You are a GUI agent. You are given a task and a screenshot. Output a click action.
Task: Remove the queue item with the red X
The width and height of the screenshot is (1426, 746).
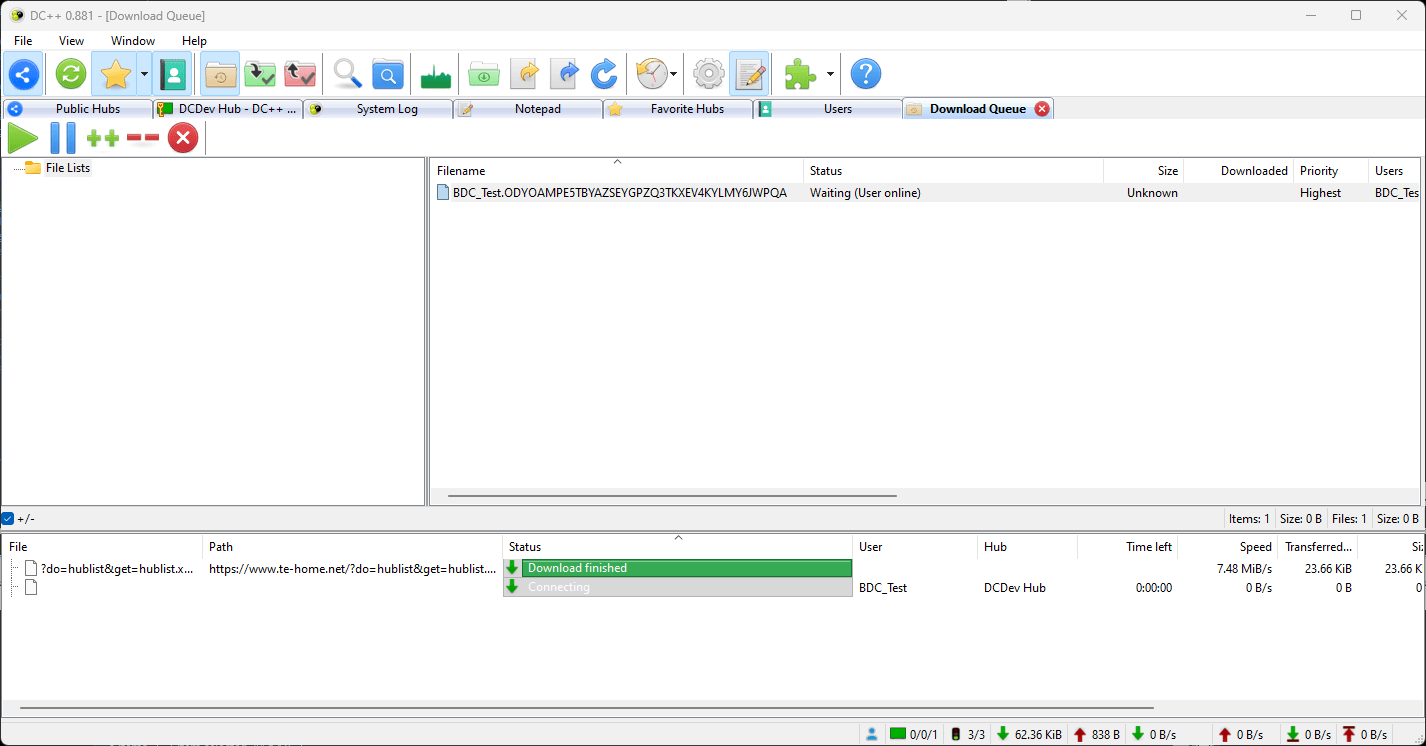(182, 138)
